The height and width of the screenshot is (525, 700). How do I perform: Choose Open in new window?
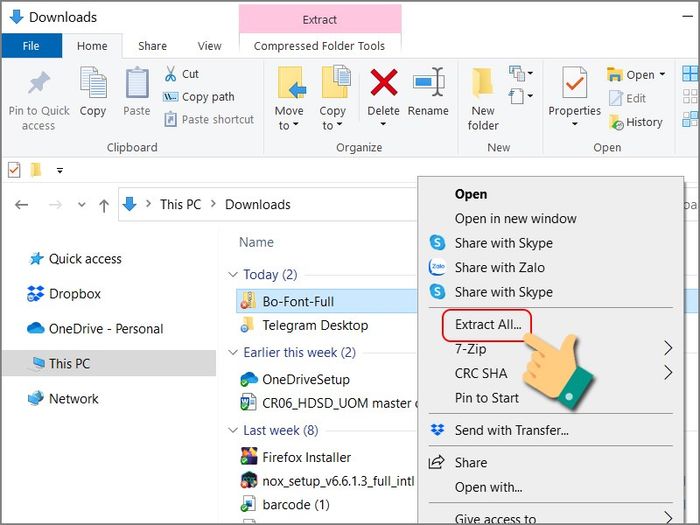tap(516, 219)
